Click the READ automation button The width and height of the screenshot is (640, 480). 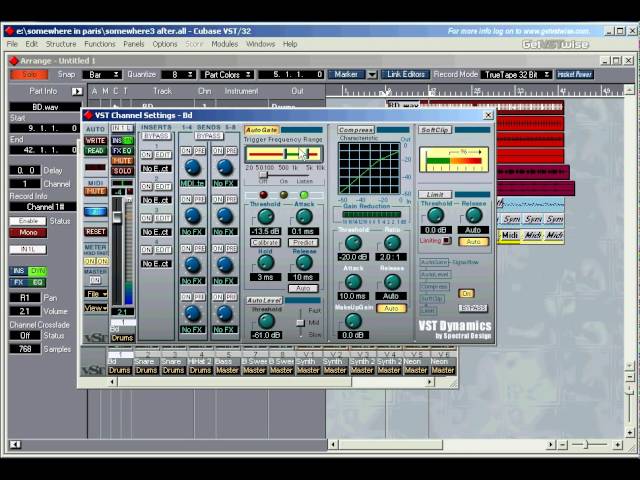coord(95,151)
